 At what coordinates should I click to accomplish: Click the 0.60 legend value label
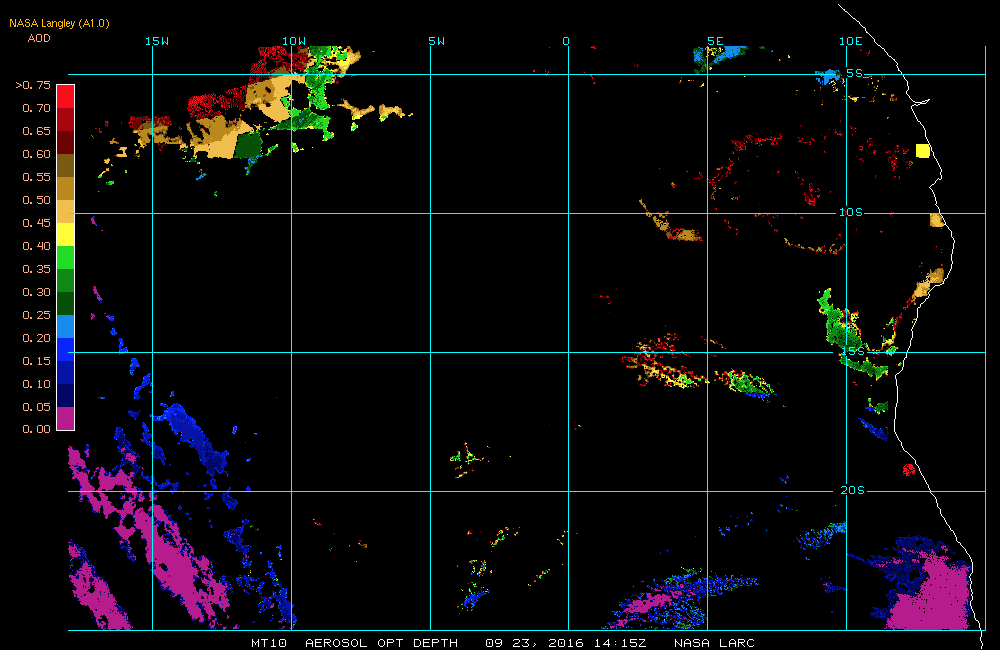coord(36,154)
